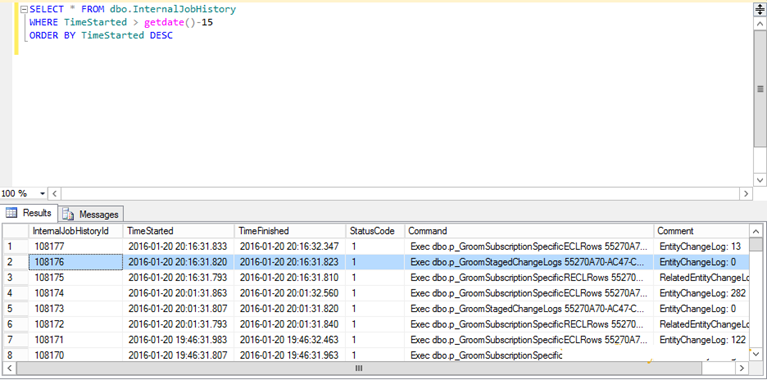Select the TimeFinished column header
The height and width of the screenshot is (380, 767).
tap(290, 231)
